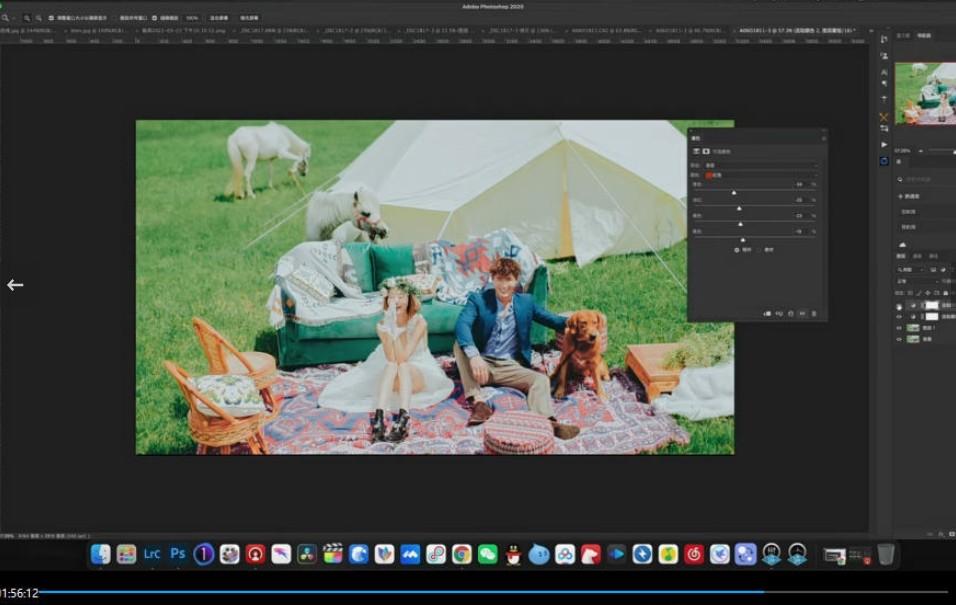The image size is (956, 605).
Task: Launch Google Chrome from the Dock
Action: coord(461,554)
